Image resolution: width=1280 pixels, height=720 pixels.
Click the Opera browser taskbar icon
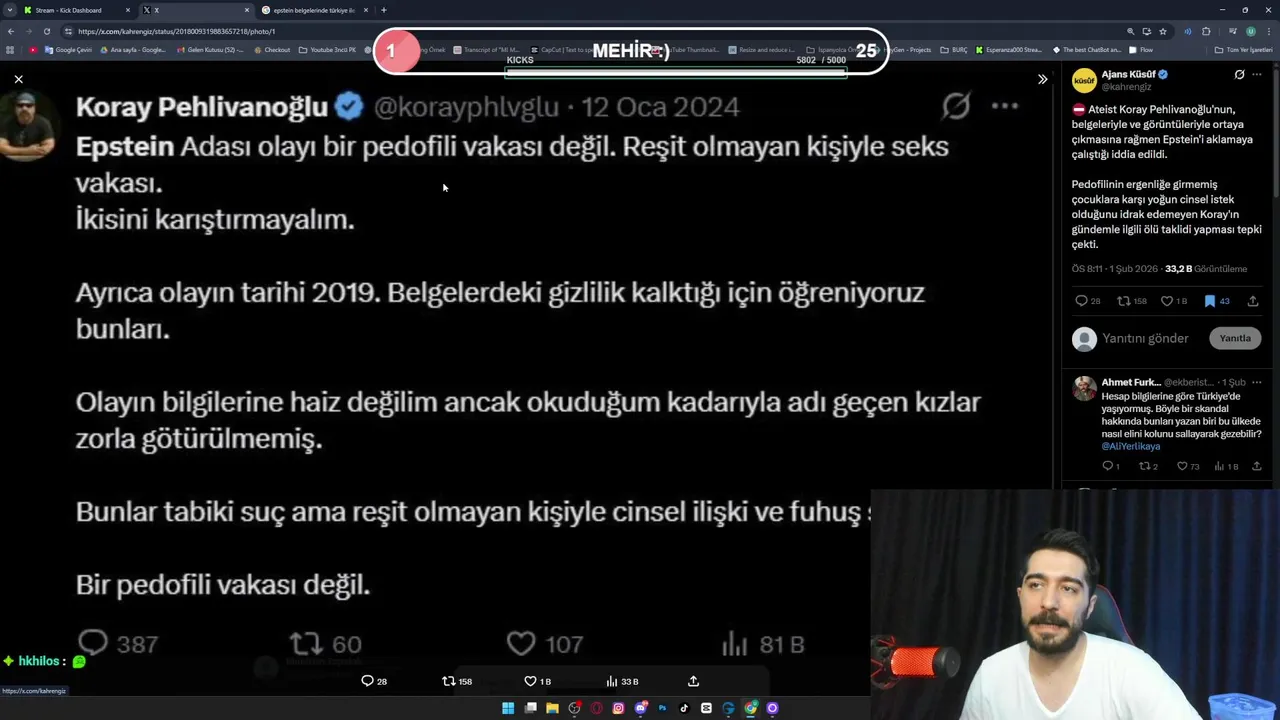click(596, 708)
